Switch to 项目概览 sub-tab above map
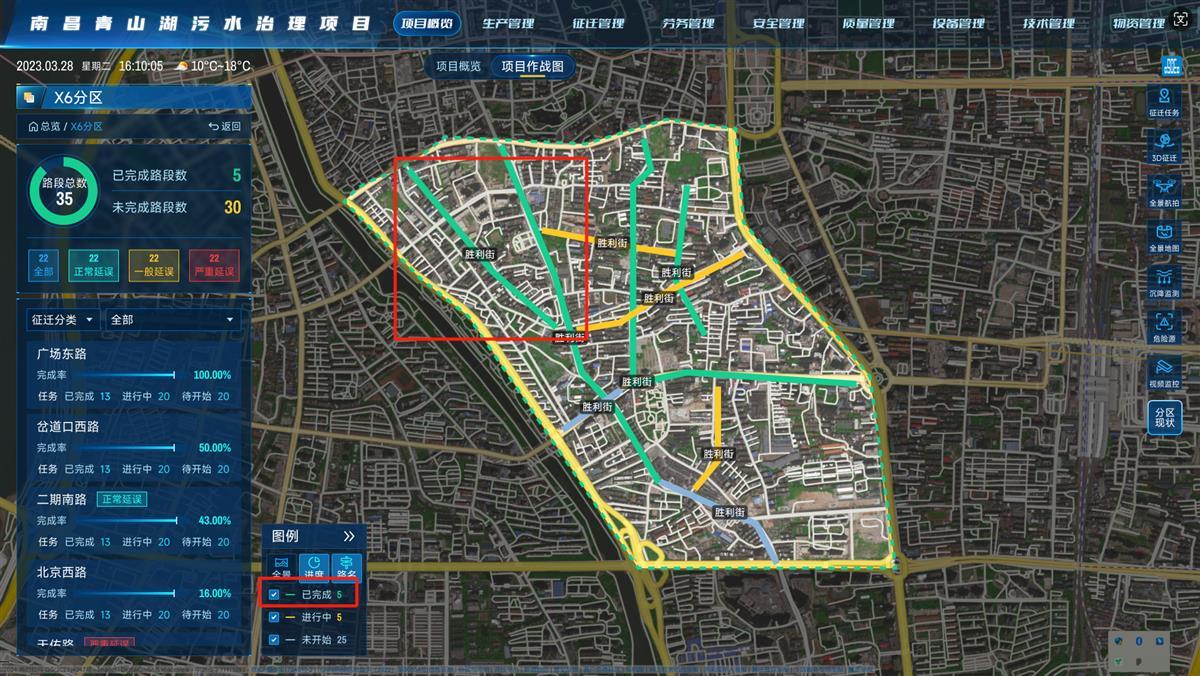1200x676 pixels. [458, 66]
